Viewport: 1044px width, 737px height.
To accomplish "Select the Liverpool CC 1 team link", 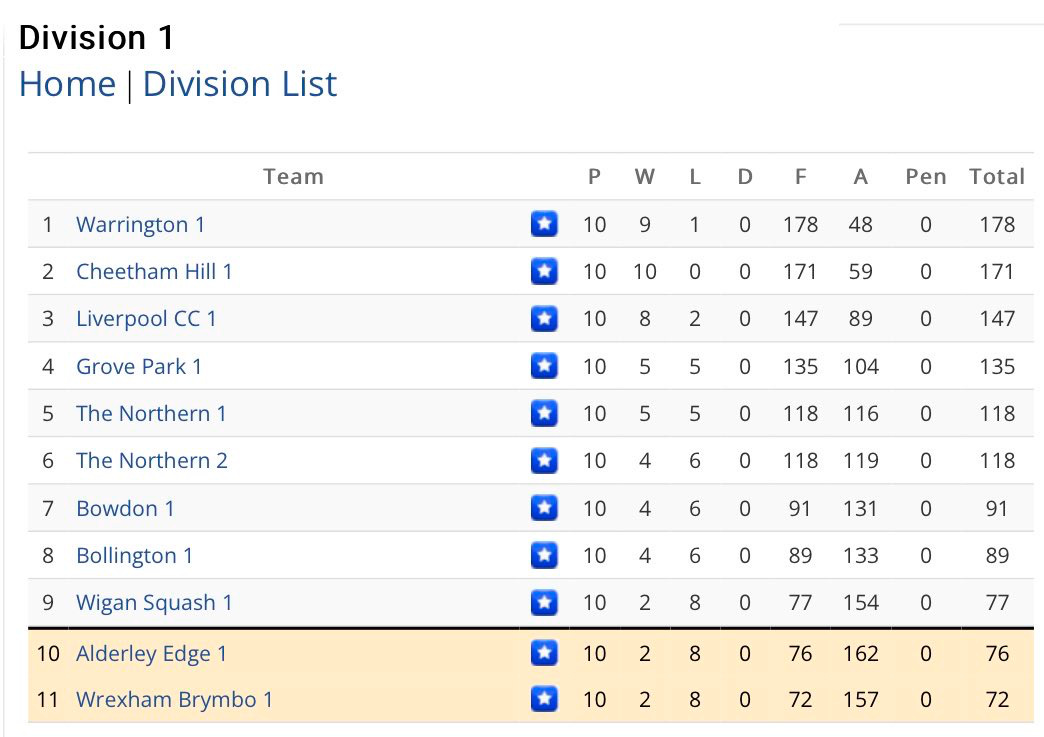I will (146, 319).
